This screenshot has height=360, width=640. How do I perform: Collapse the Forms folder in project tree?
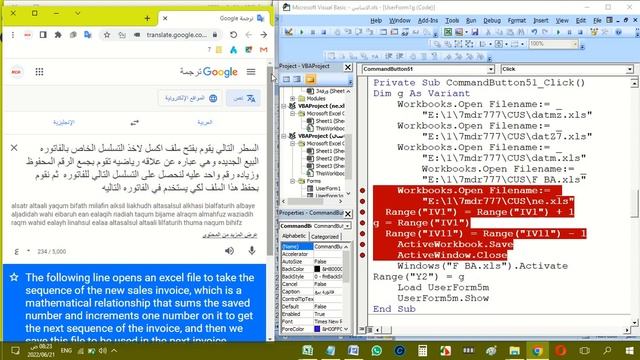pyautogui.click(x=293, y=181)
